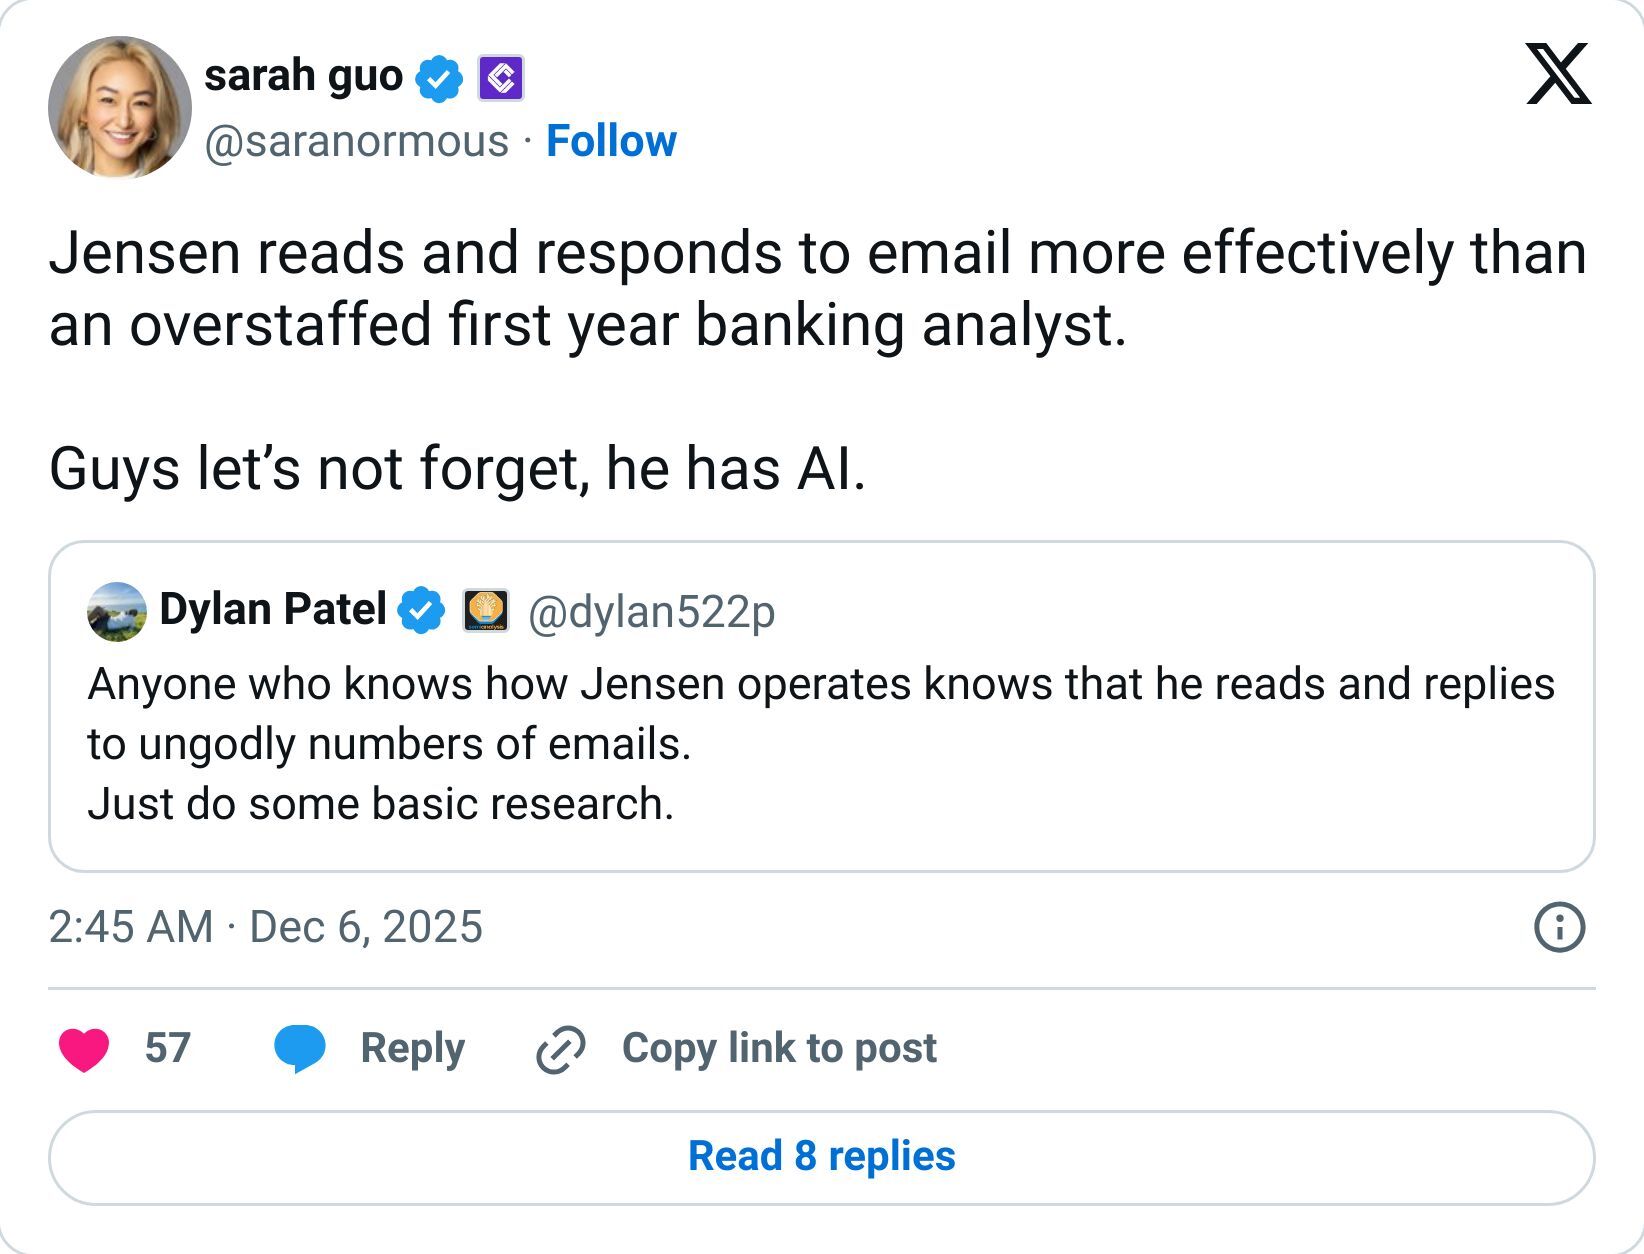Click the blue reply speech bubble icon
This screenshot has width=1644, height=1254.
(x=302, y=1048)
